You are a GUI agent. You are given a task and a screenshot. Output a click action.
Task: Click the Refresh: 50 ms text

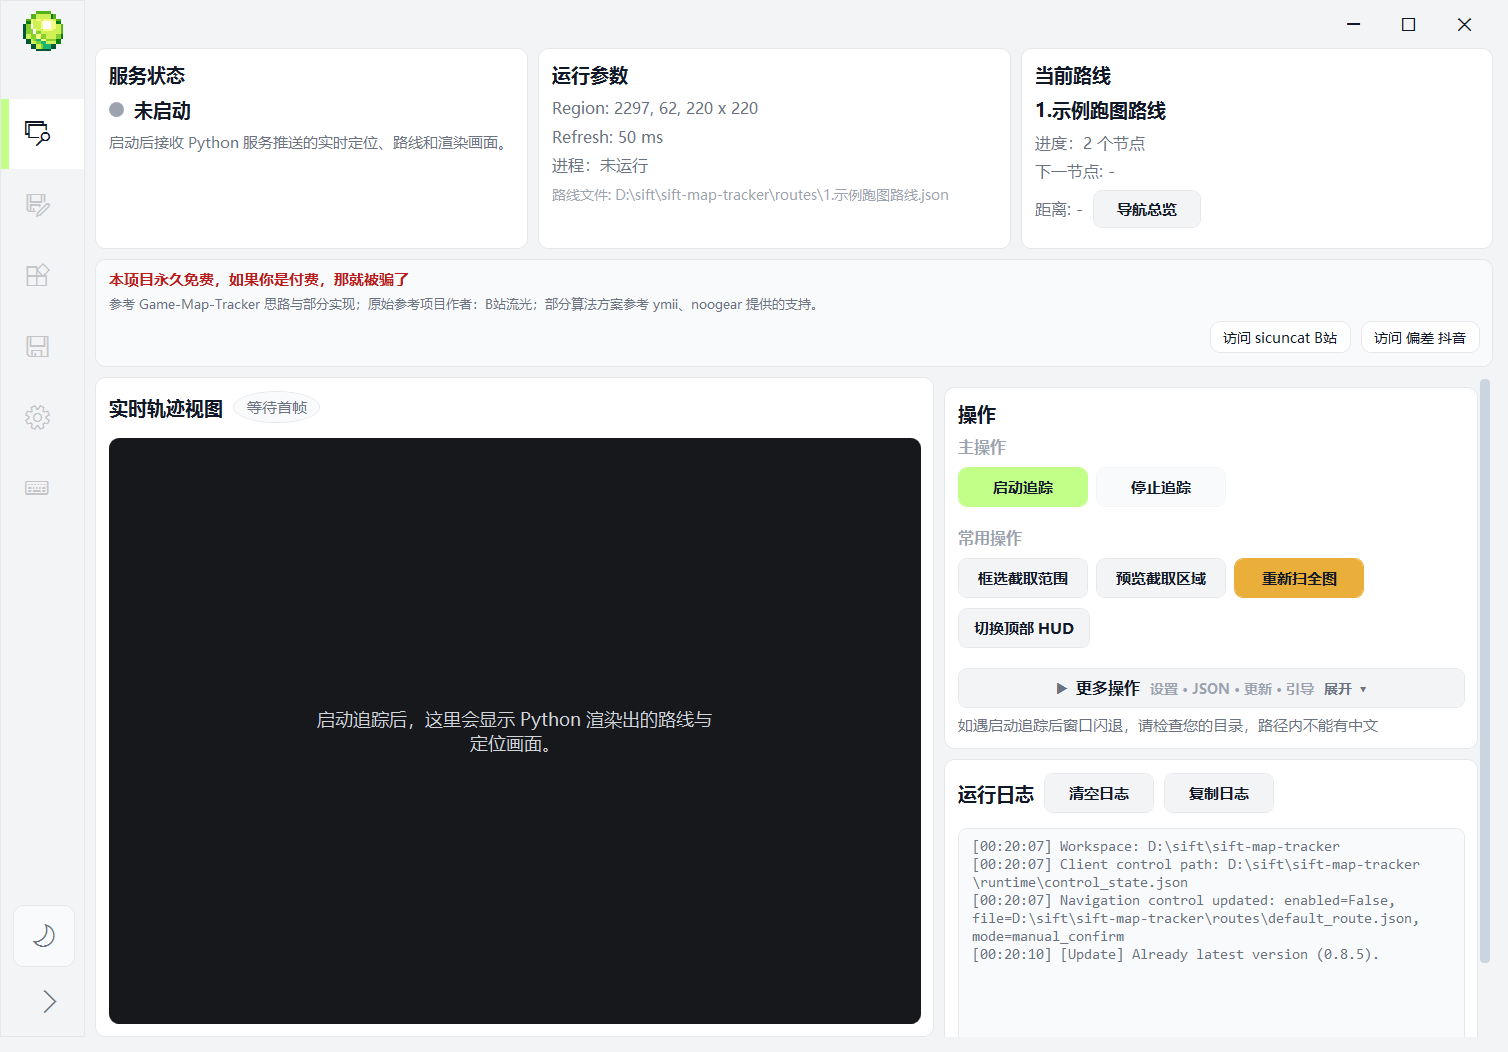pos(607,137)
